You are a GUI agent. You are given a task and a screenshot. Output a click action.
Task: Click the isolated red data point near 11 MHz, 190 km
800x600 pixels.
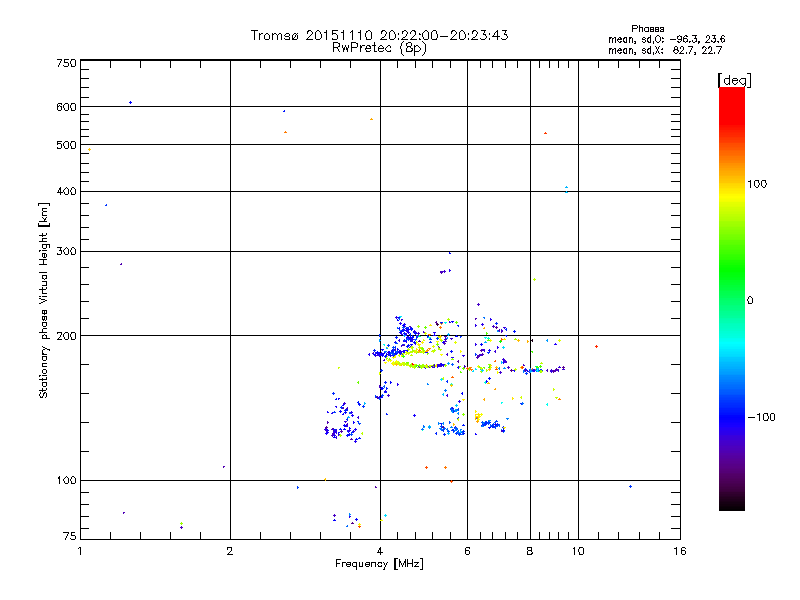596,347
